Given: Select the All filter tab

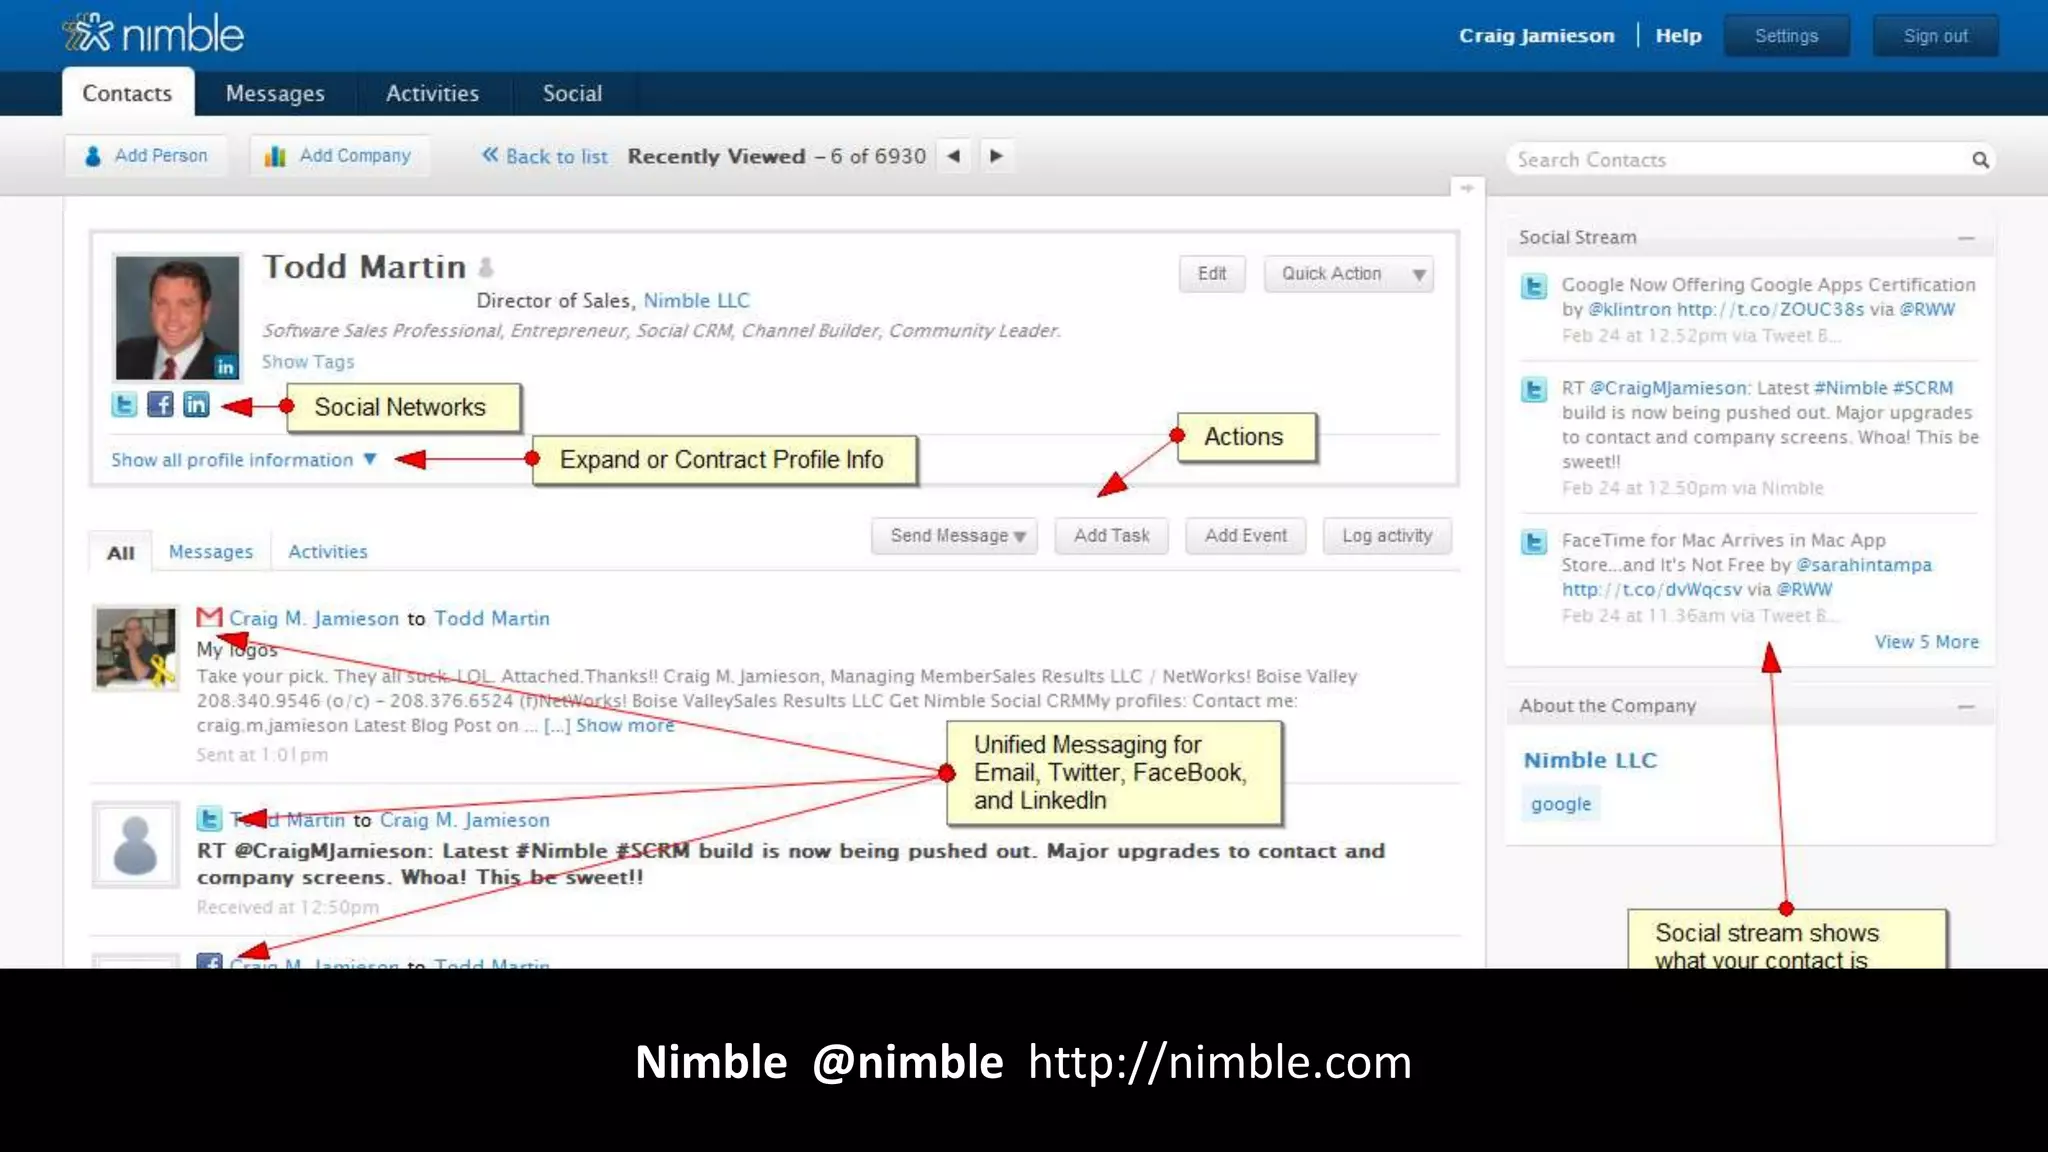Looking at the screenshot, I should pos(120,552).
